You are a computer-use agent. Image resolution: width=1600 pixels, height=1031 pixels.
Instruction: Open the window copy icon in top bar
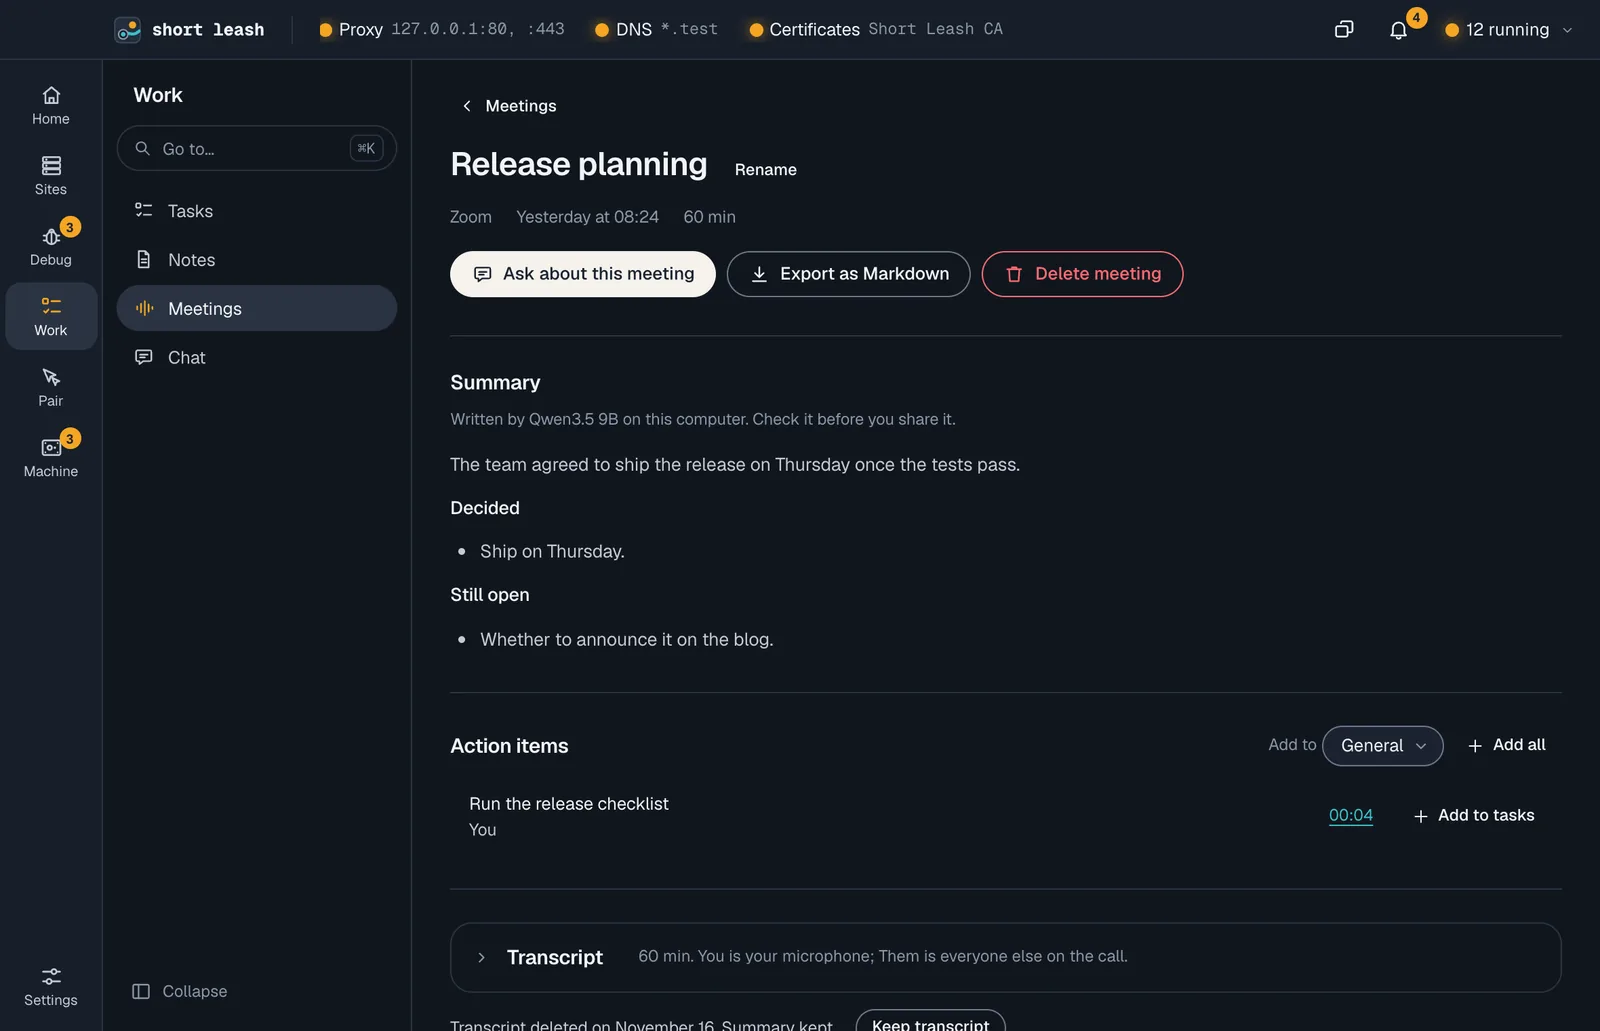tap(1344, 29)
